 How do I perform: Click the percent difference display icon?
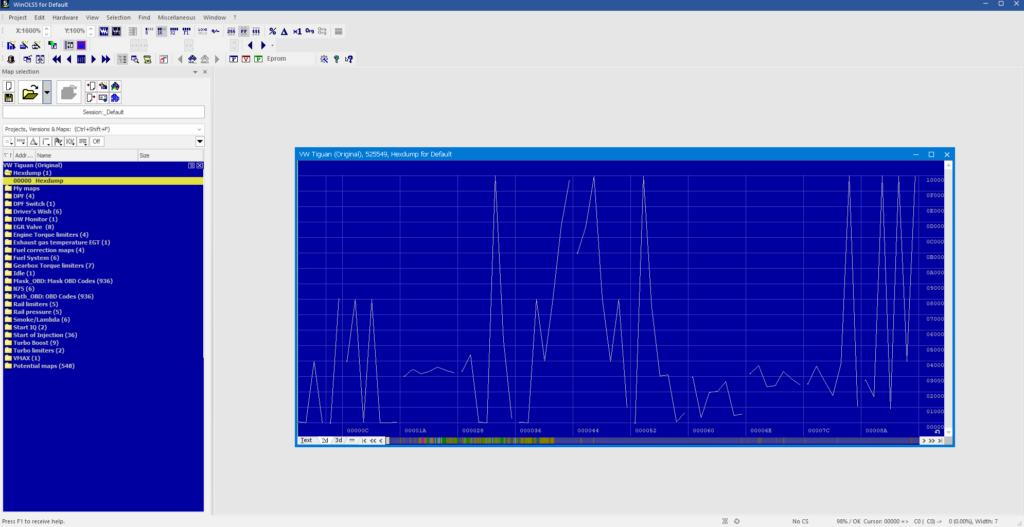point(272,31)
